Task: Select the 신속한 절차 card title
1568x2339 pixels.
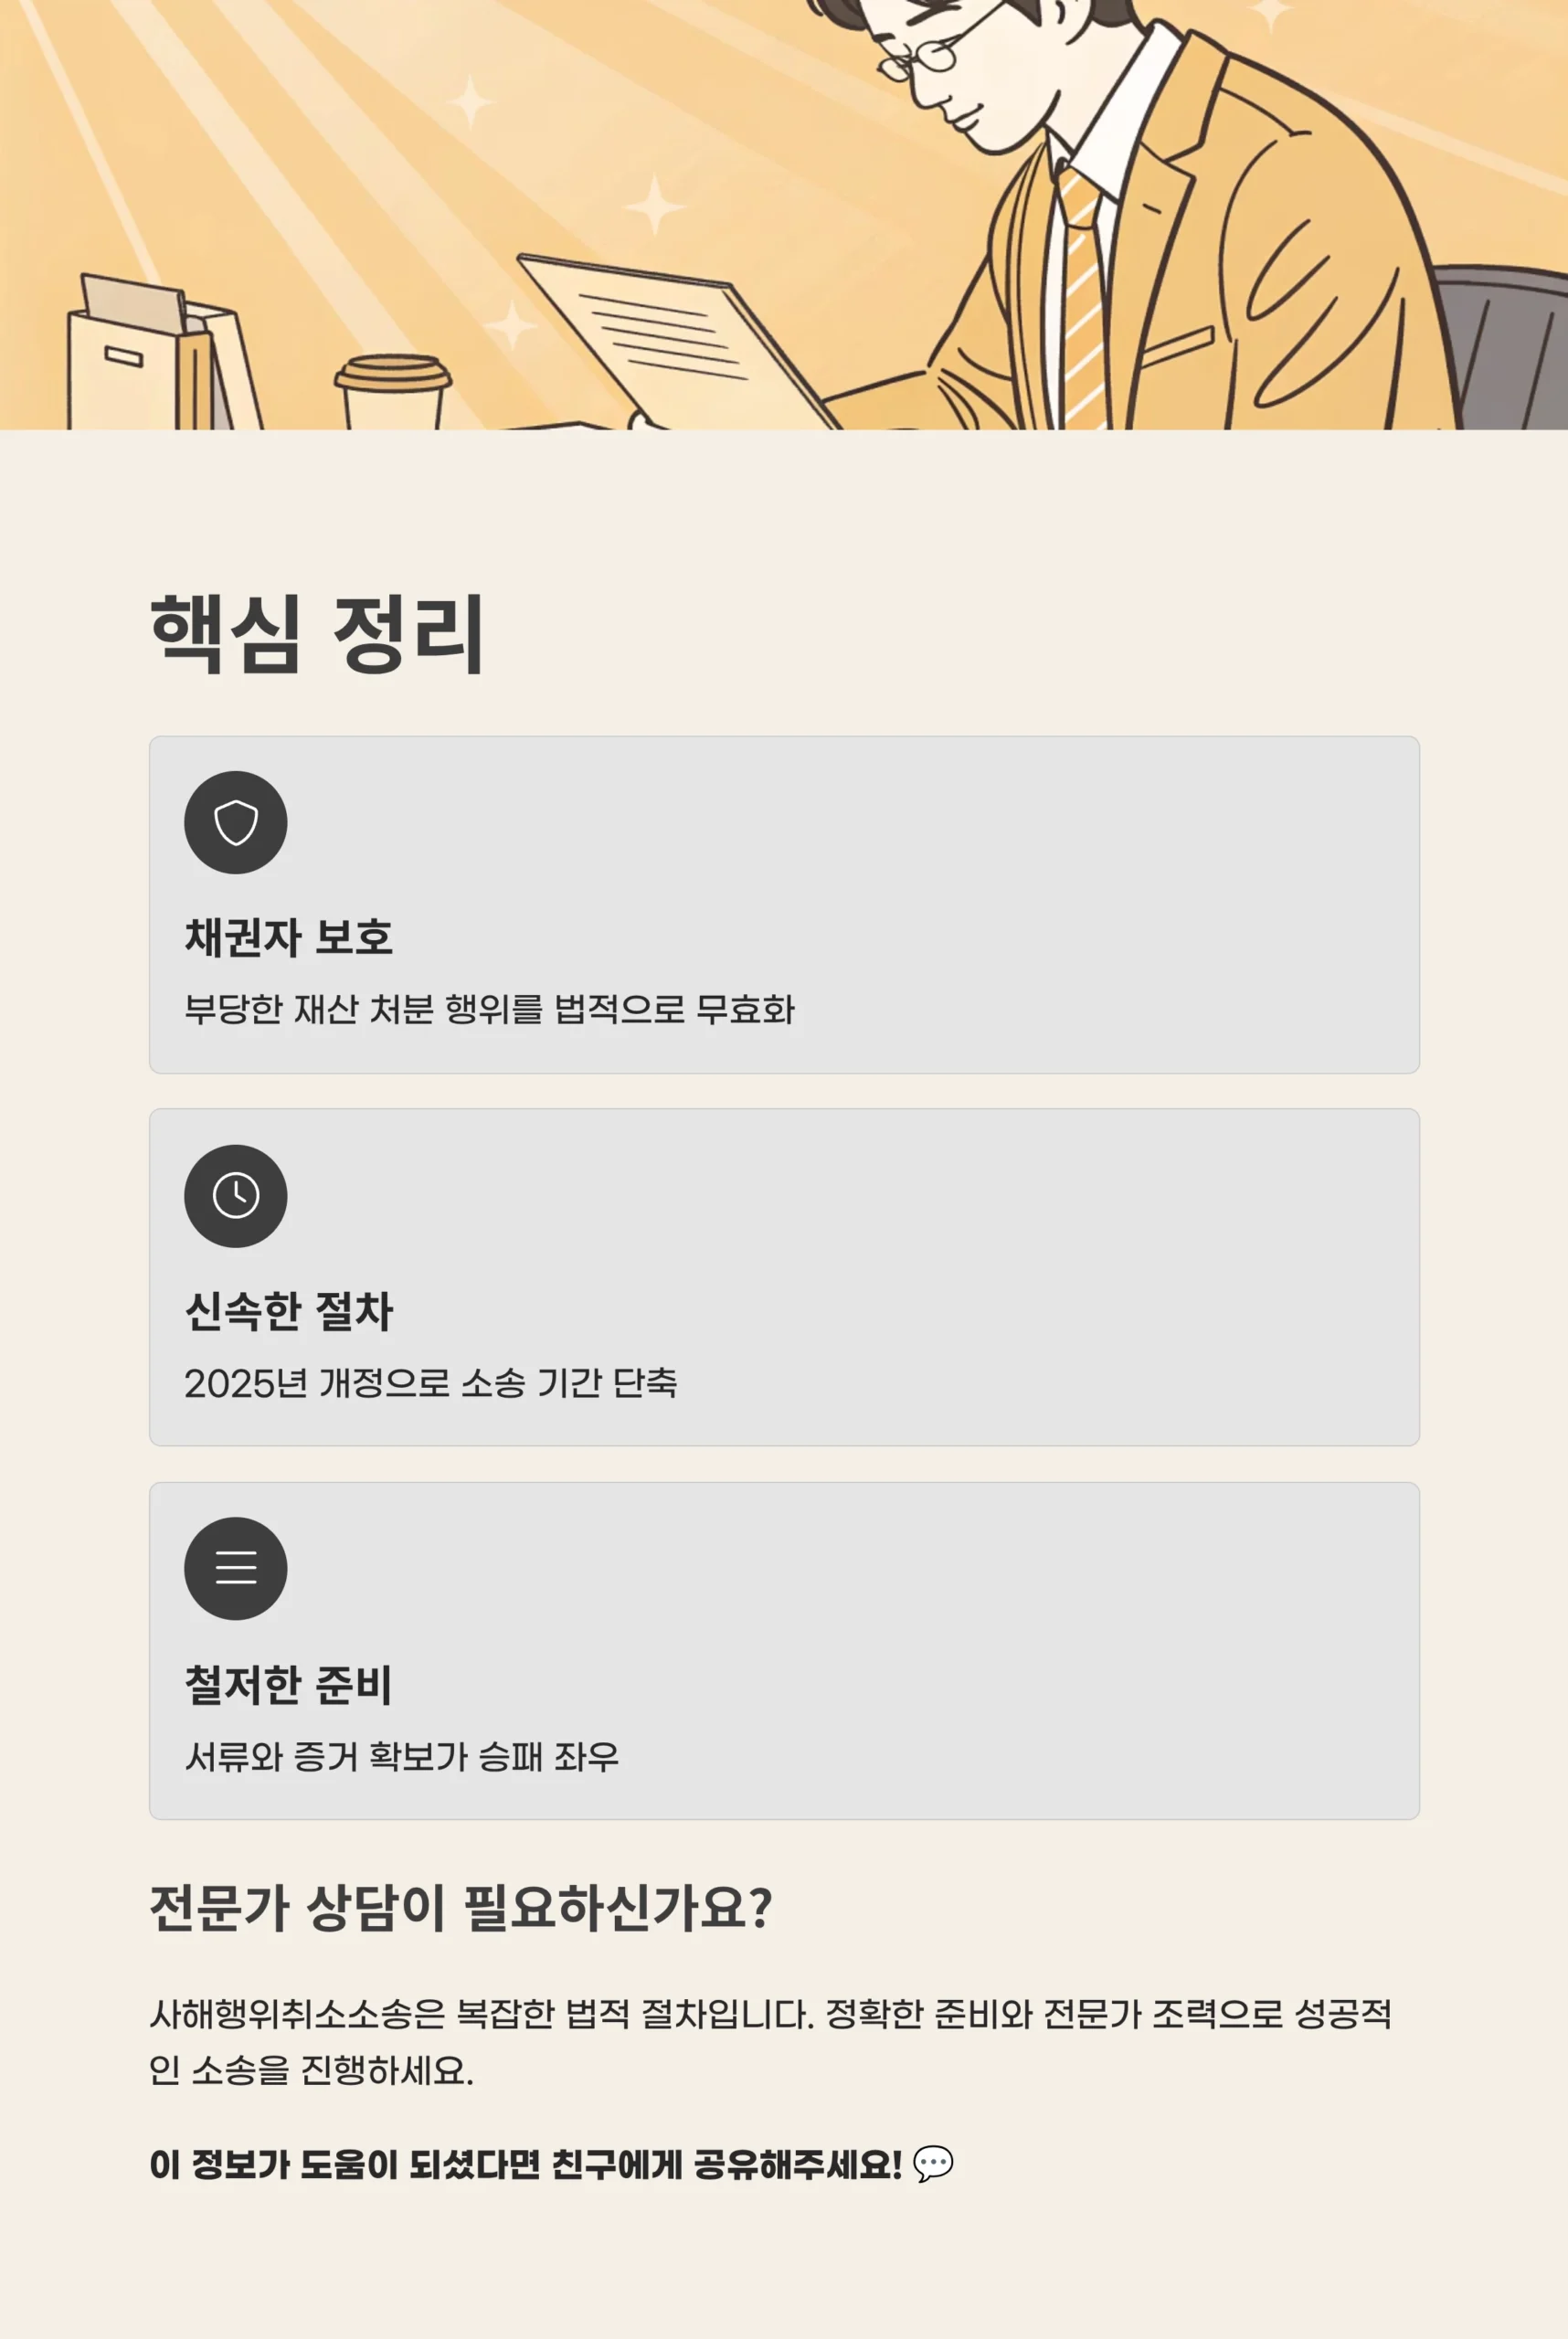Action: tap(288, 1311)
